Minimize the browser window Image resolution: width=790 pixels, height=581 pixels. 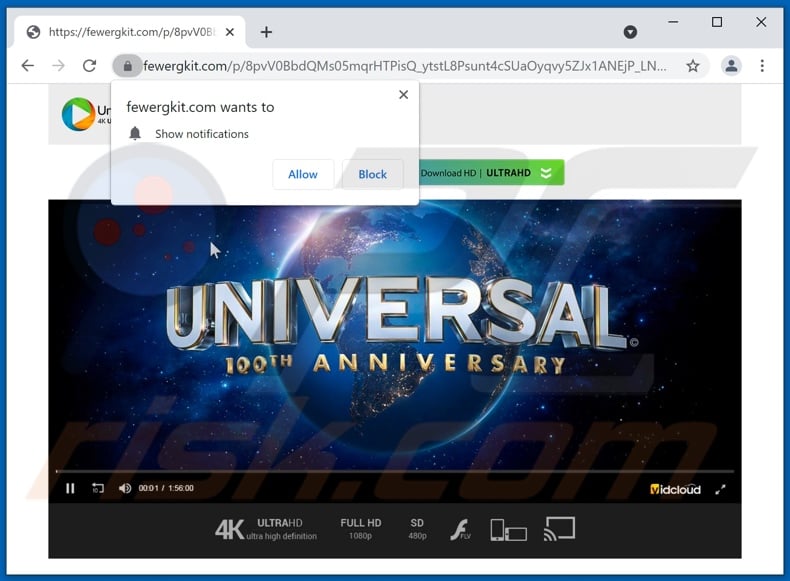[x=673, y=22]
